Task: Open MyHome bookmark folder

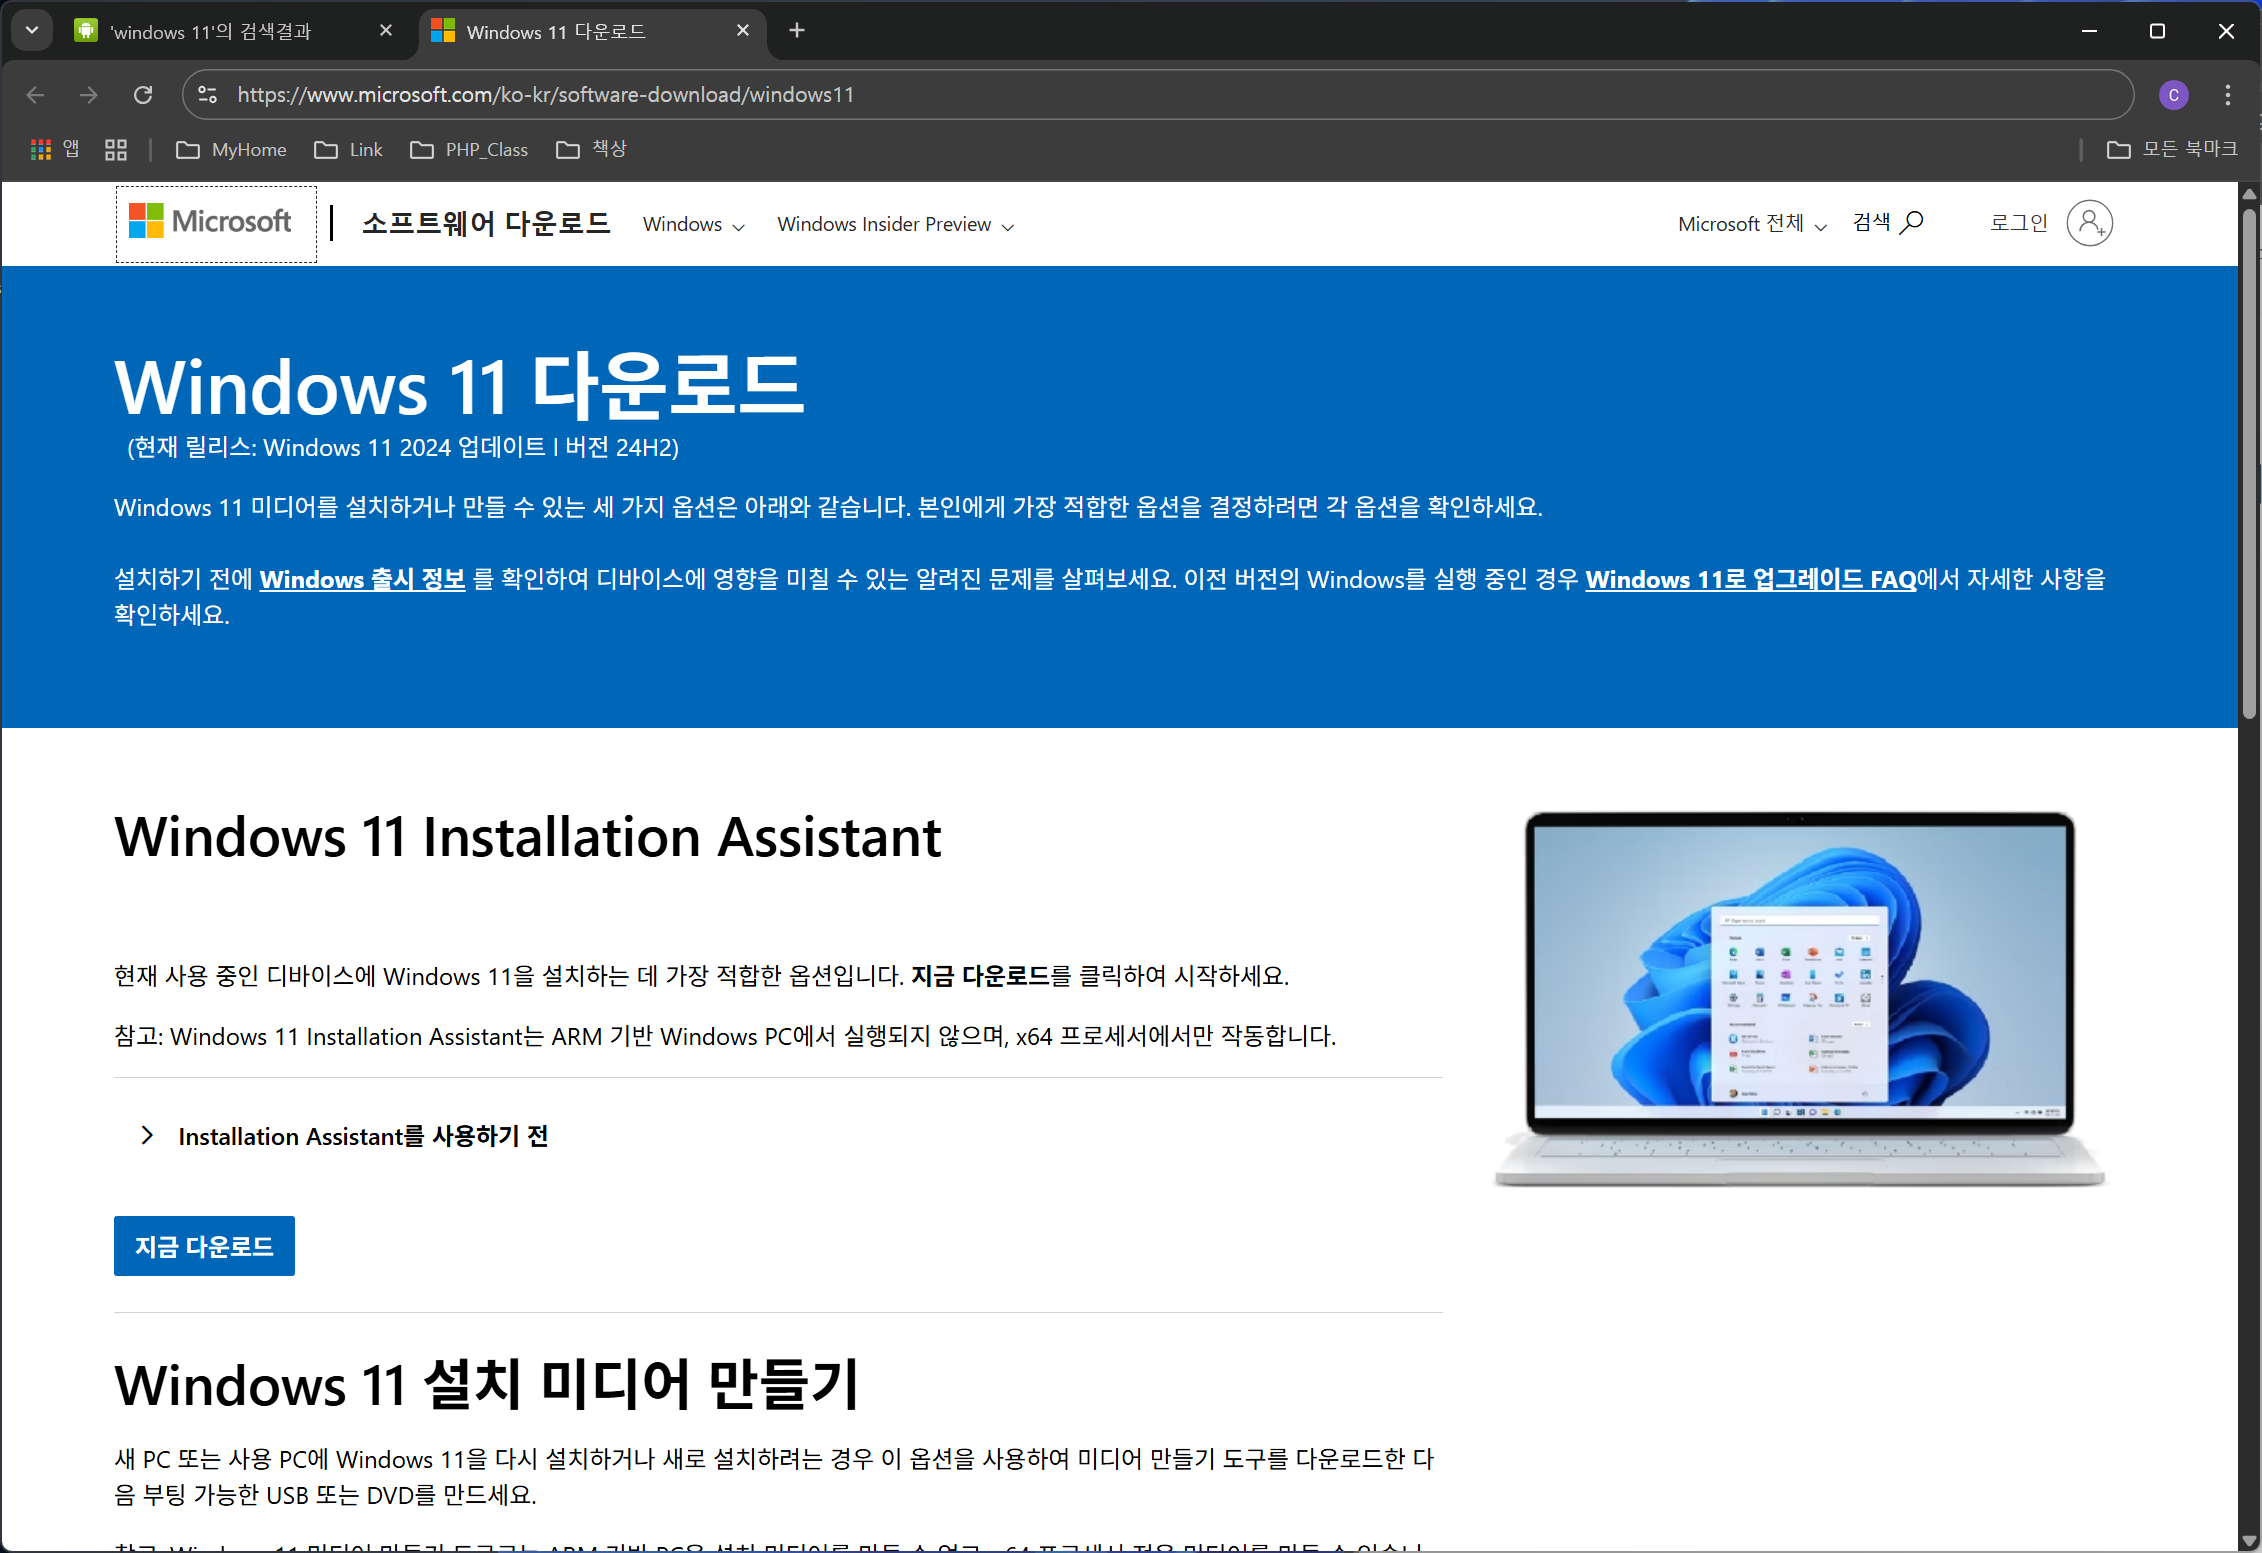Action: coord(231,149)
